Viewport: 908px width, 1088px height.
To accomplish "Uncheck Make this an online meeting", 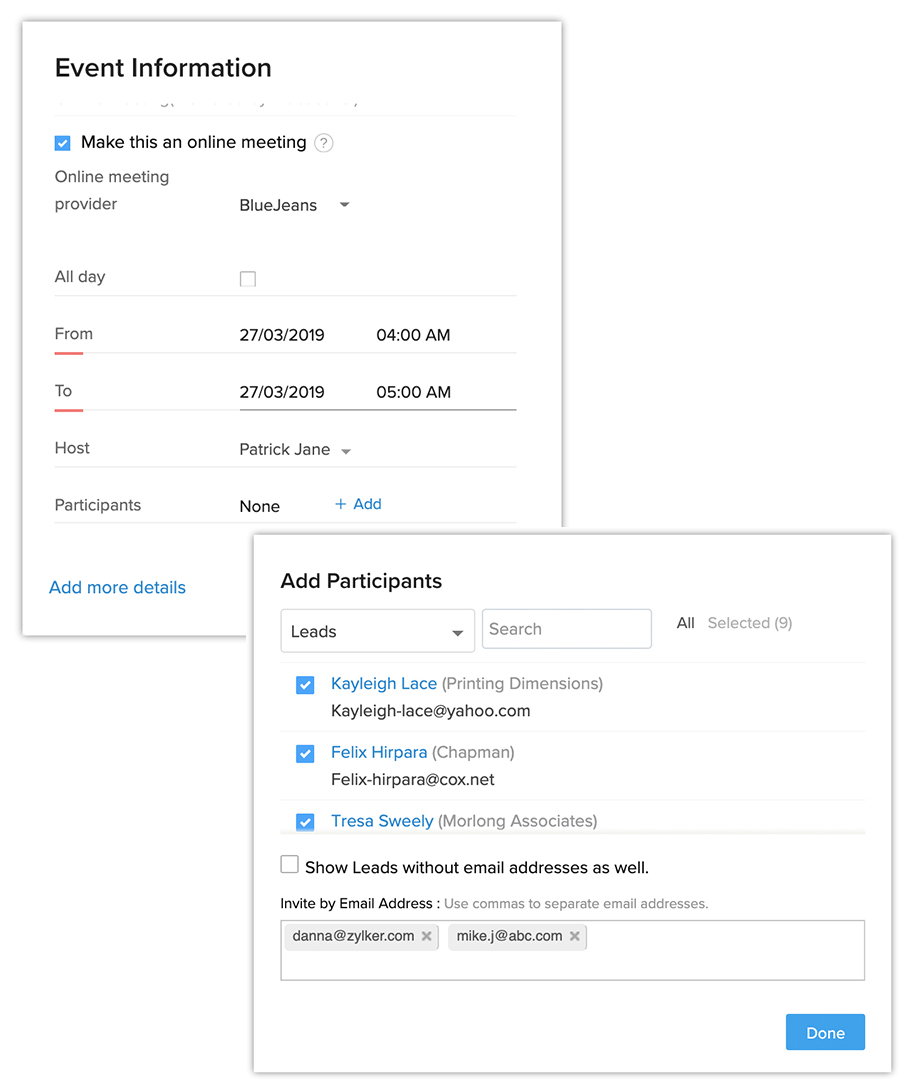I will [63, 143].
